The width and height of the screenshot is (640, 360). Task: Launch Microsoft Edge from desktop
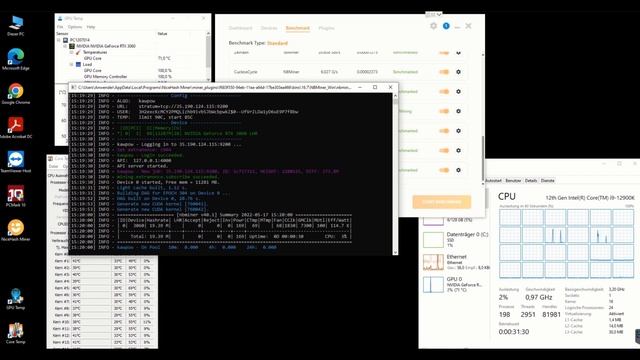(16, 59)
